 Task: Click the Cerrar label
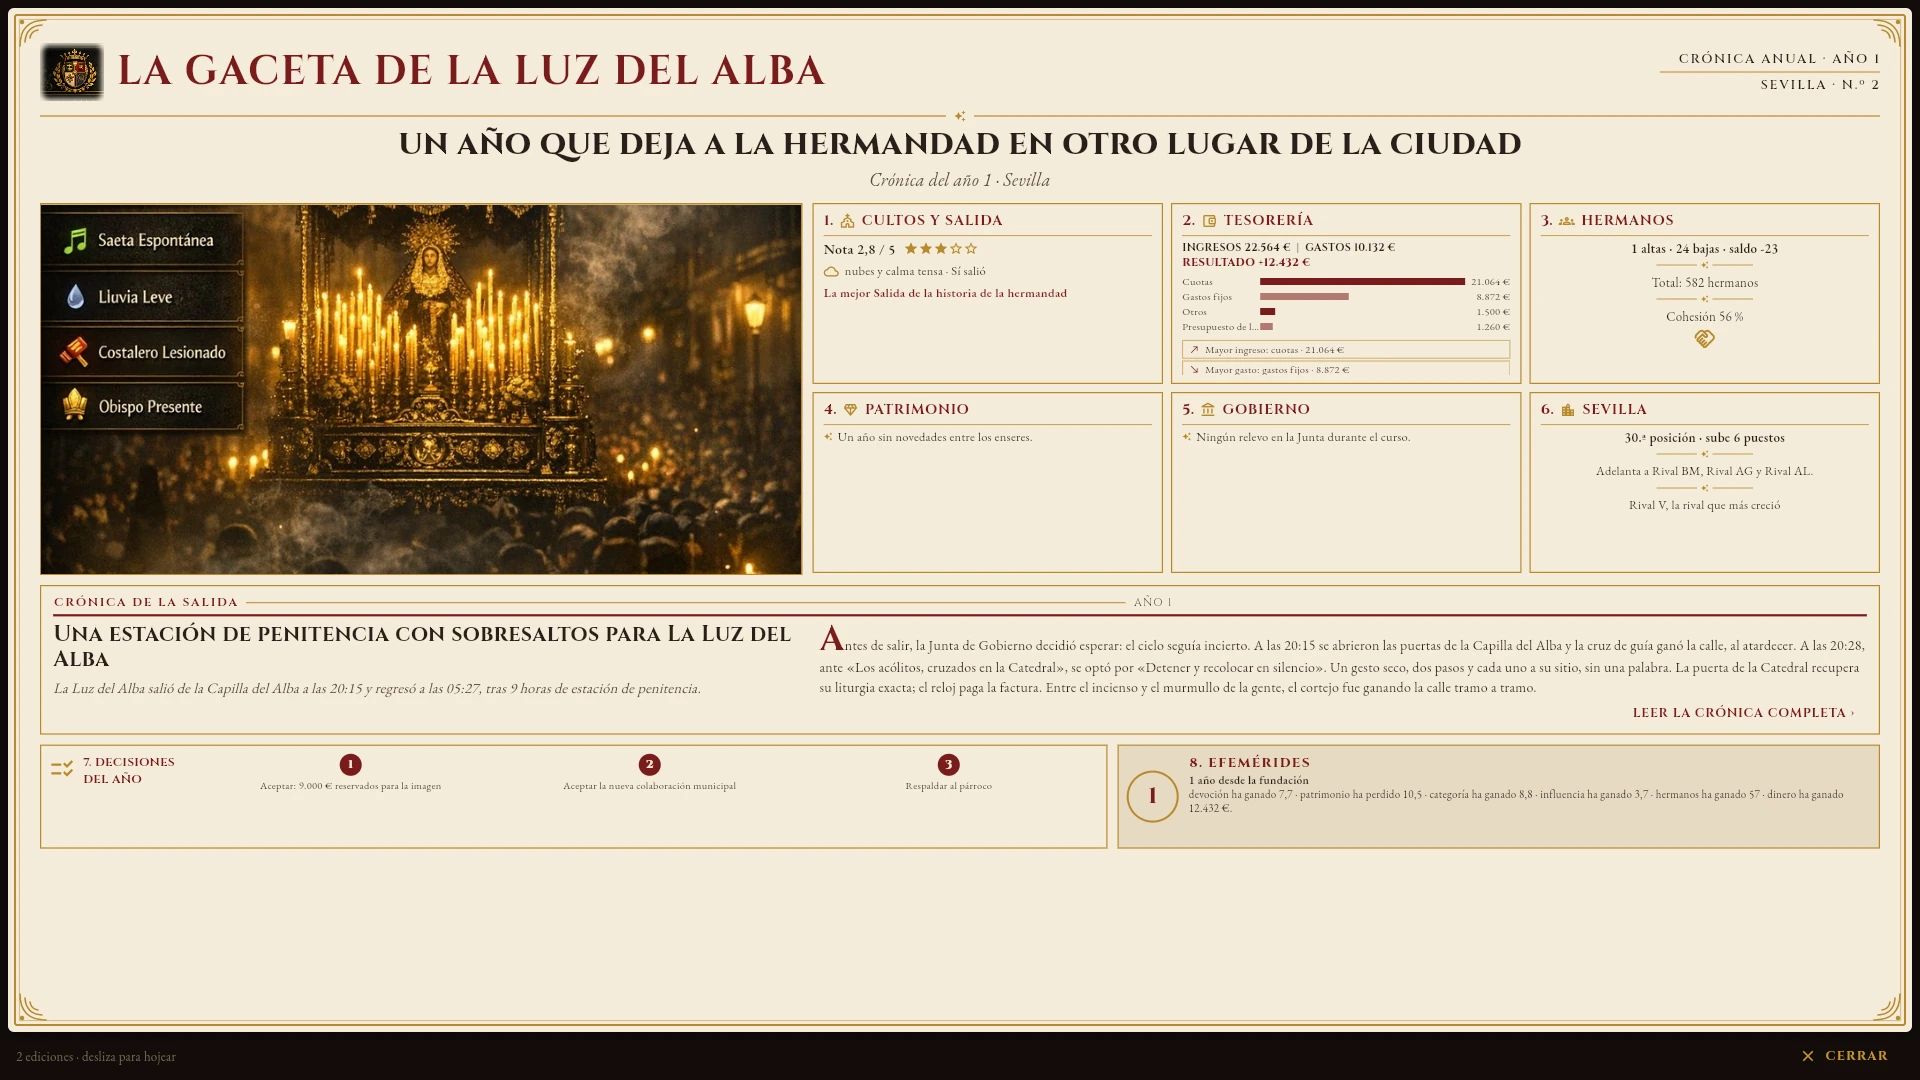click(x=1856, y=1056)
